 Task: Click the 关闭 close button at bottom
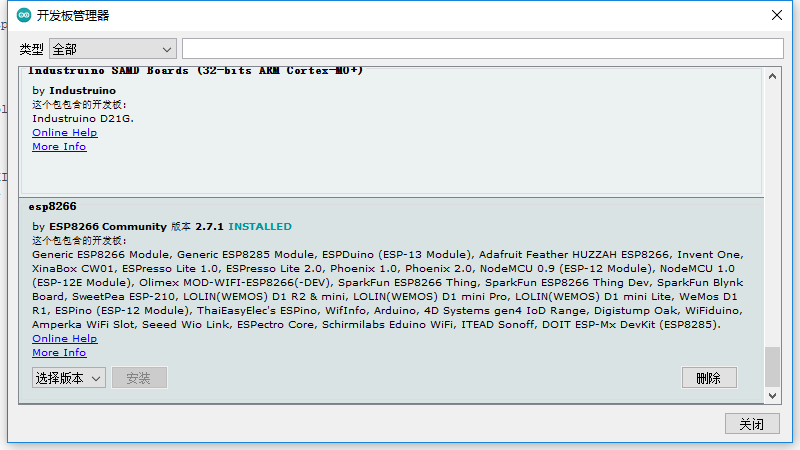[x=752, y=424]
